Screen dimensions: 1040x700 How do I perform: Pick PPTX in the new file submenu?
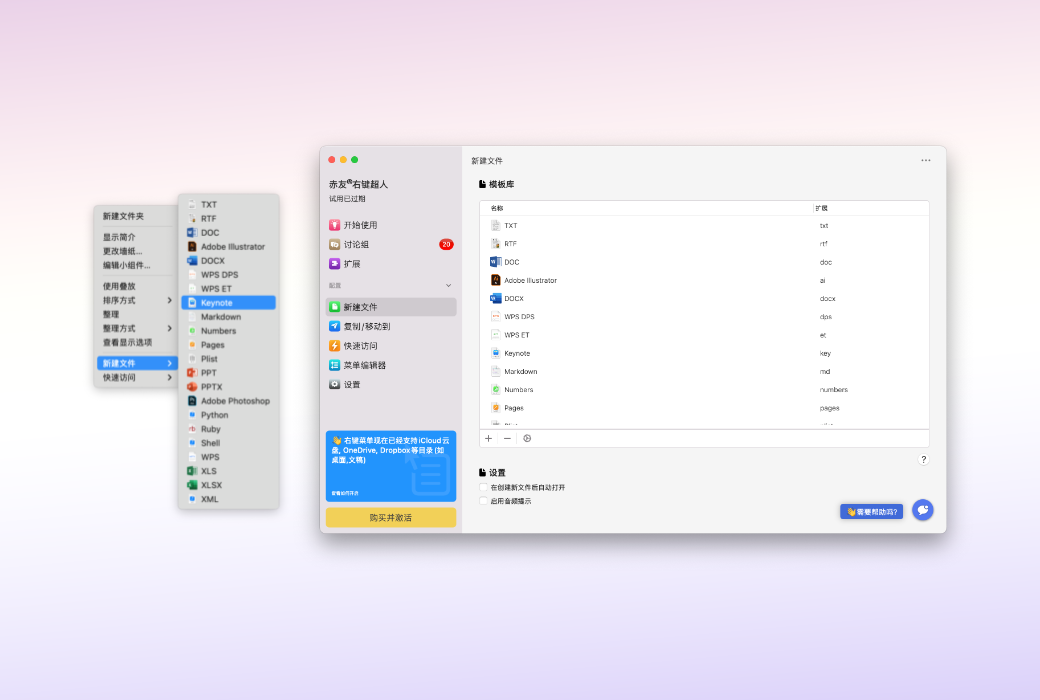coord(228,387)
